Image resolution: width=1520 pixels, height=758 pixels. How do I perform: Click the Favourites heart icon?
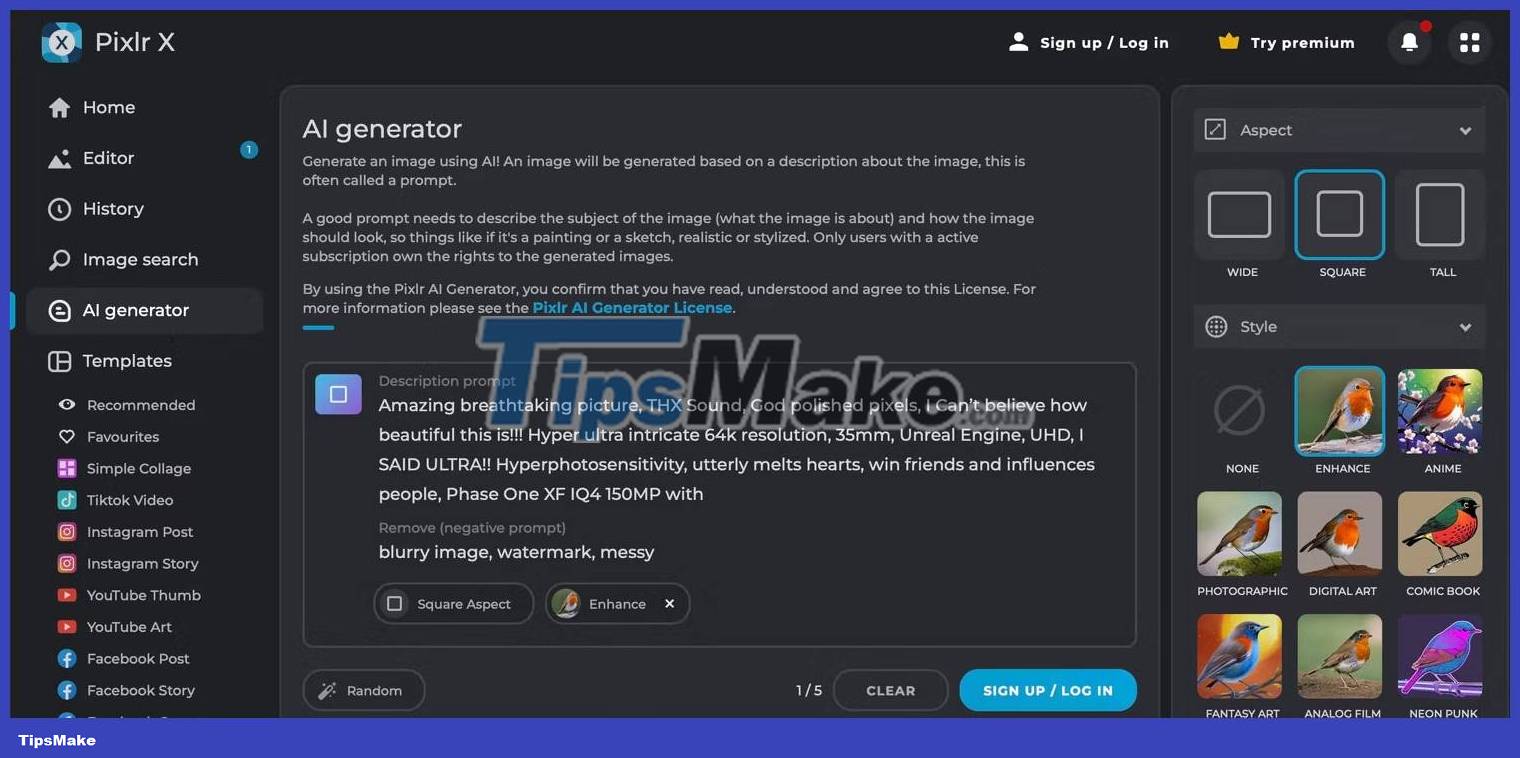pyautogui.click(x=67, y=437)
